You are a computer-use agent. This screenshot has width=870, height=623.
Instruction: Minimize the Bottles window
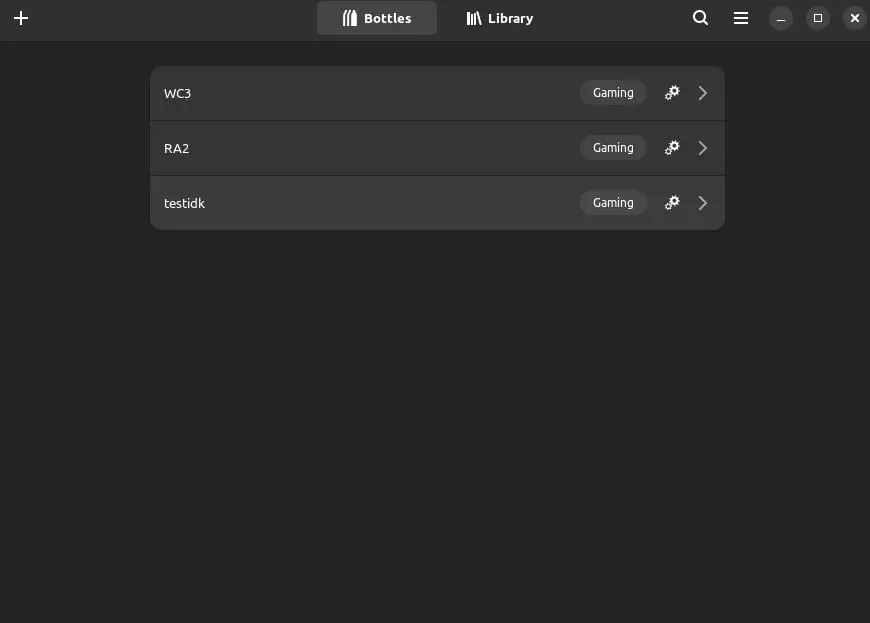781,18
